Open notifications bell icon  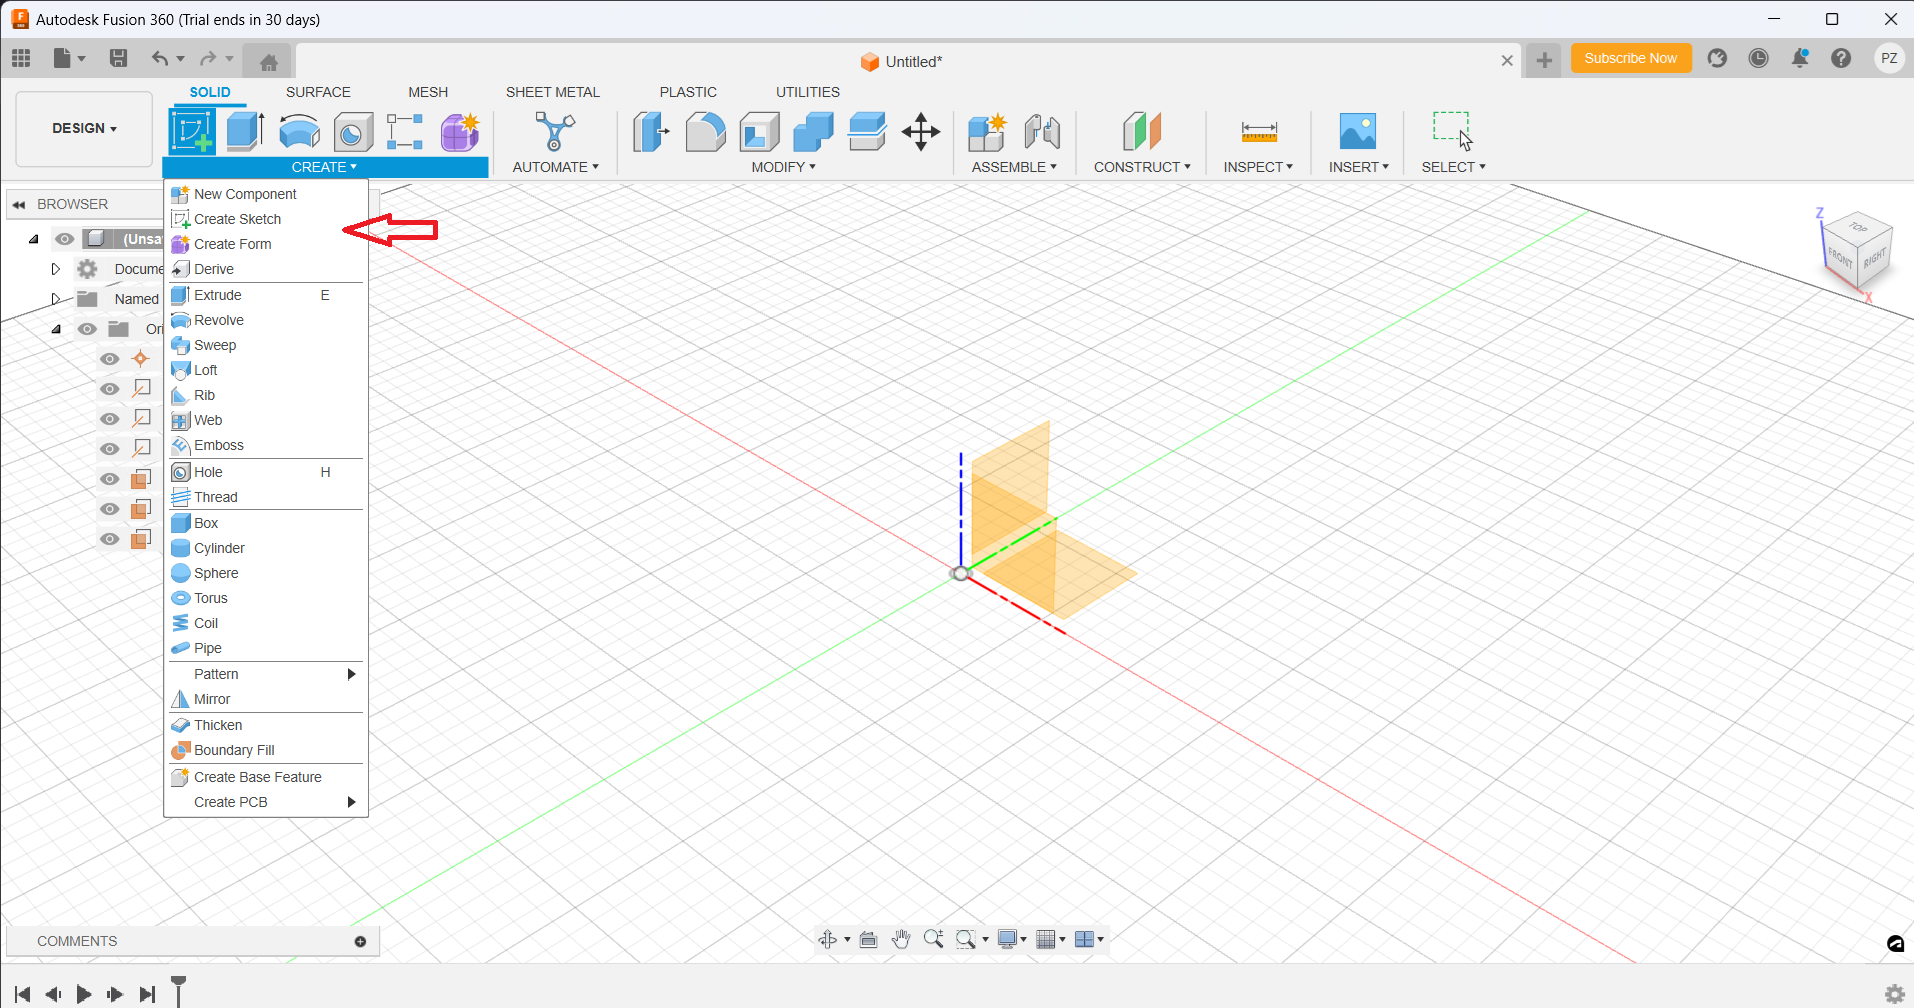click(x=1799, y=59)
